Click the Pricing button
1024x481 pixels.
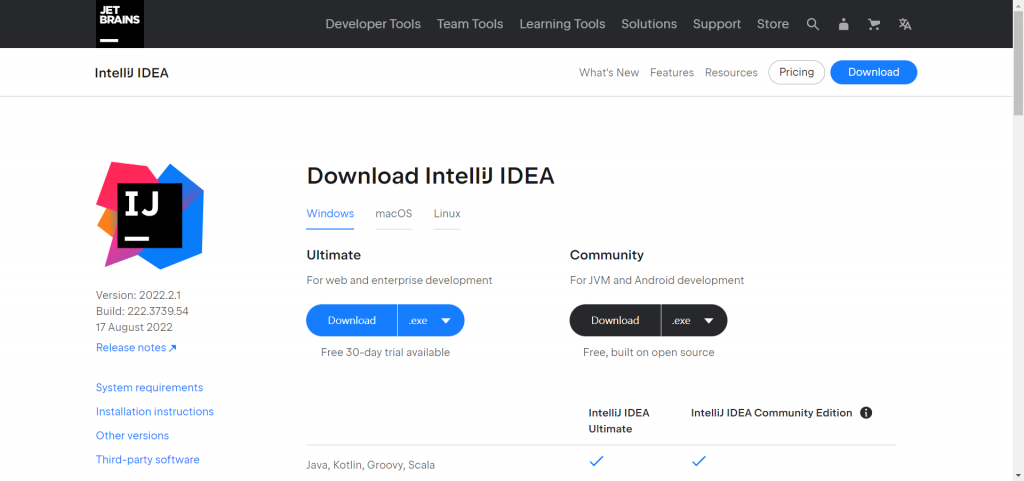click(797, 72)
